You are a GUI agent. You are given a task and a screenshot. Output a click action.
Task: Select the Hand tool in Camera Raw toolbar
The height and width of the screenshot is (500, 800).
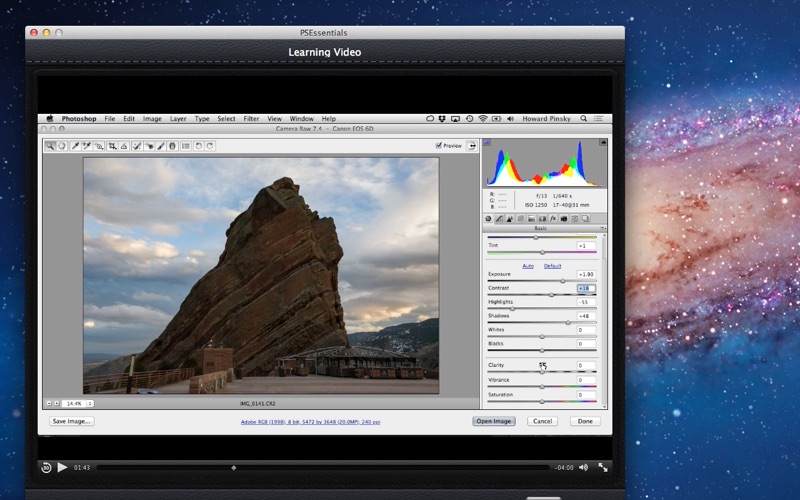point(62,146)
